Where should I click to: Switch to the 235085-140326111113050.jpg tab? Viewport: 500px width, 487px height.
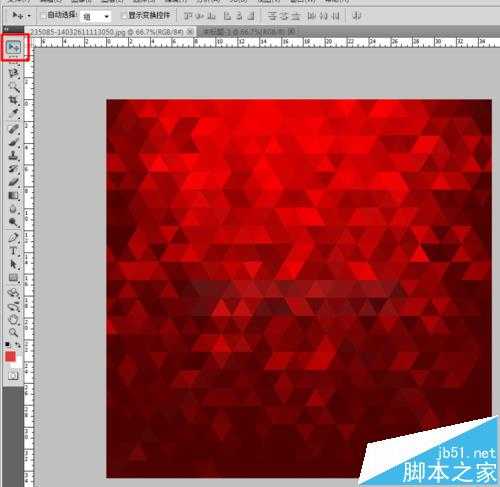[x=107, y=32]
